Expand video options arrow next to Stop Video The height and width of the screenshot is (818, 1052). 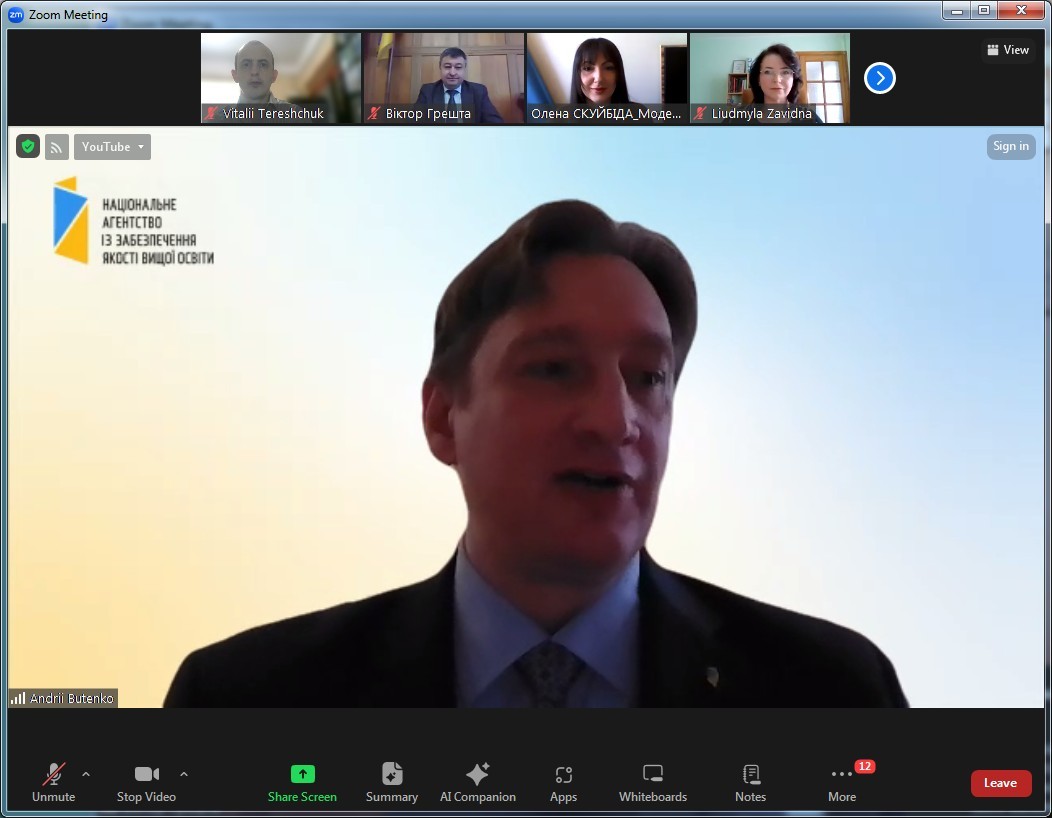tap(184, 774)
